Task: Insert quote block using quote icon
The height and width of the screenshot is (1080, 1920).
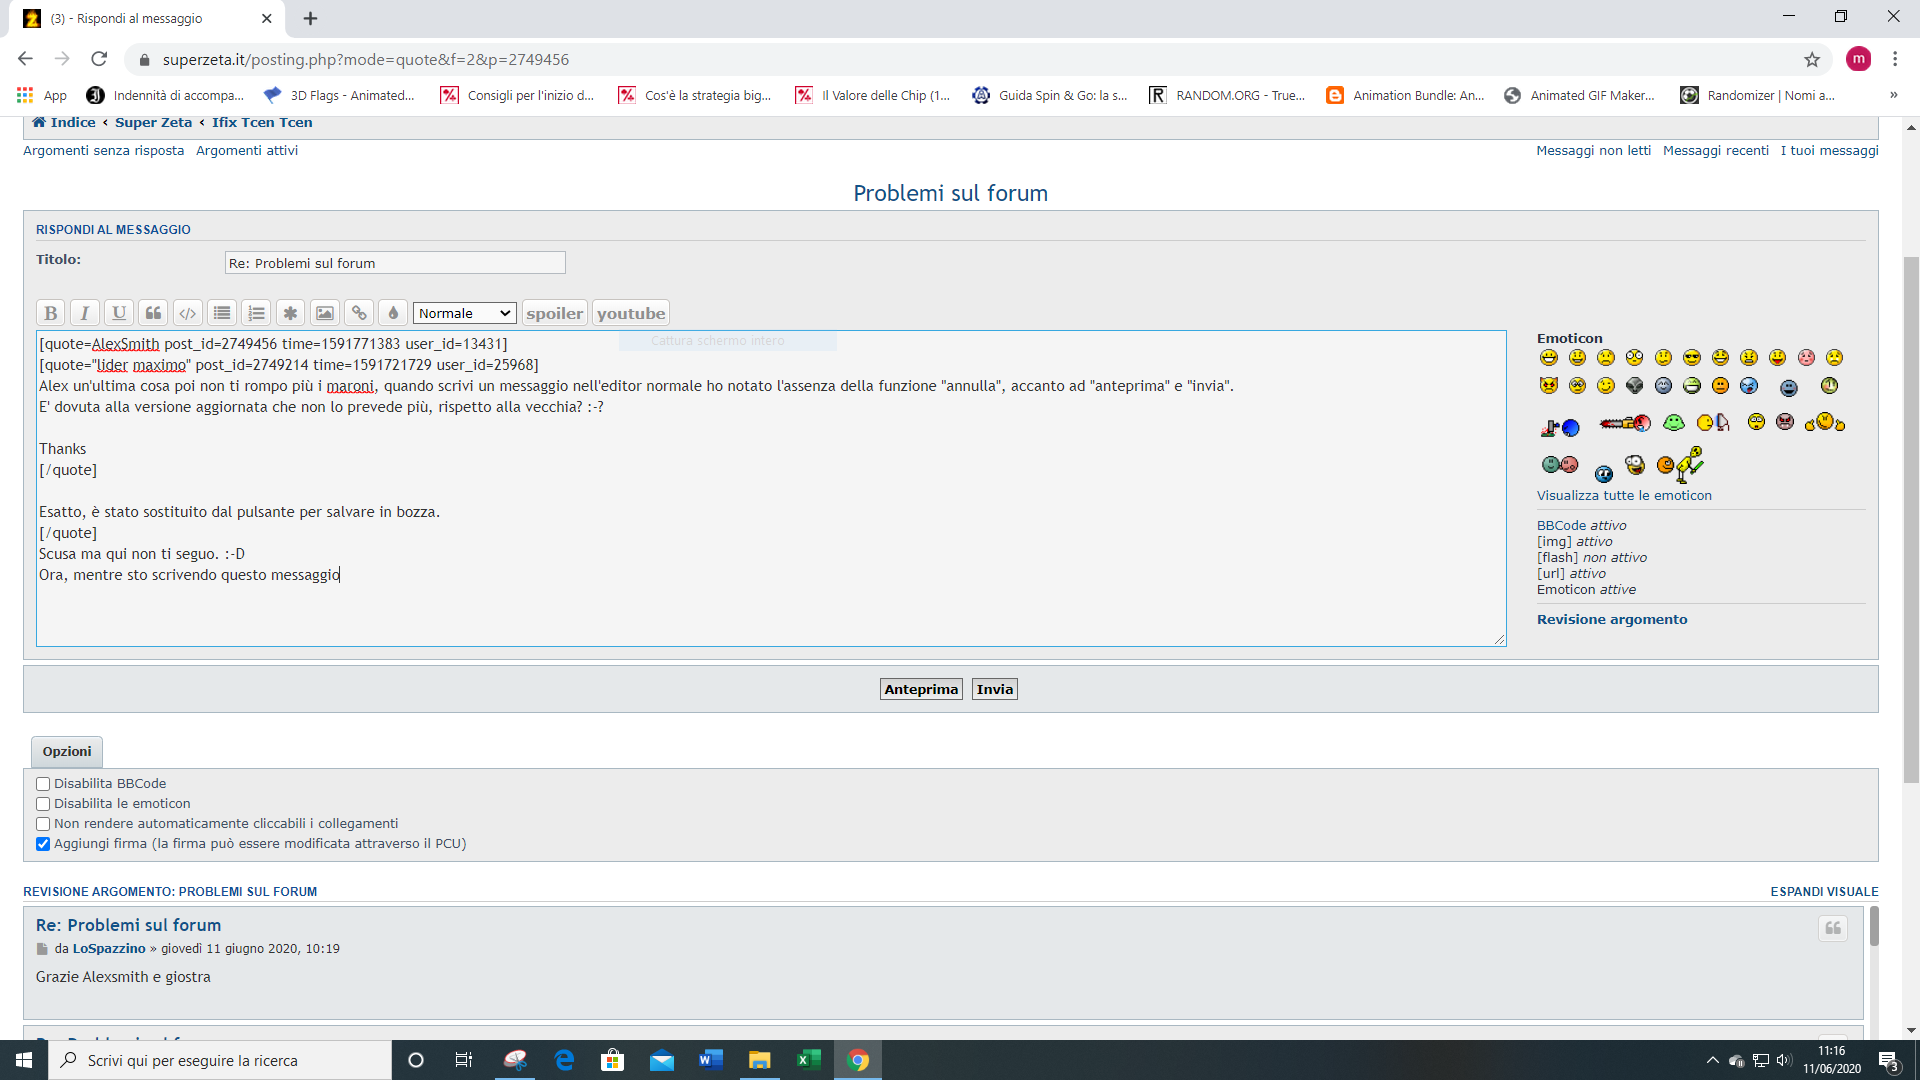Action: pyautogui.click(x=153, y=313)
